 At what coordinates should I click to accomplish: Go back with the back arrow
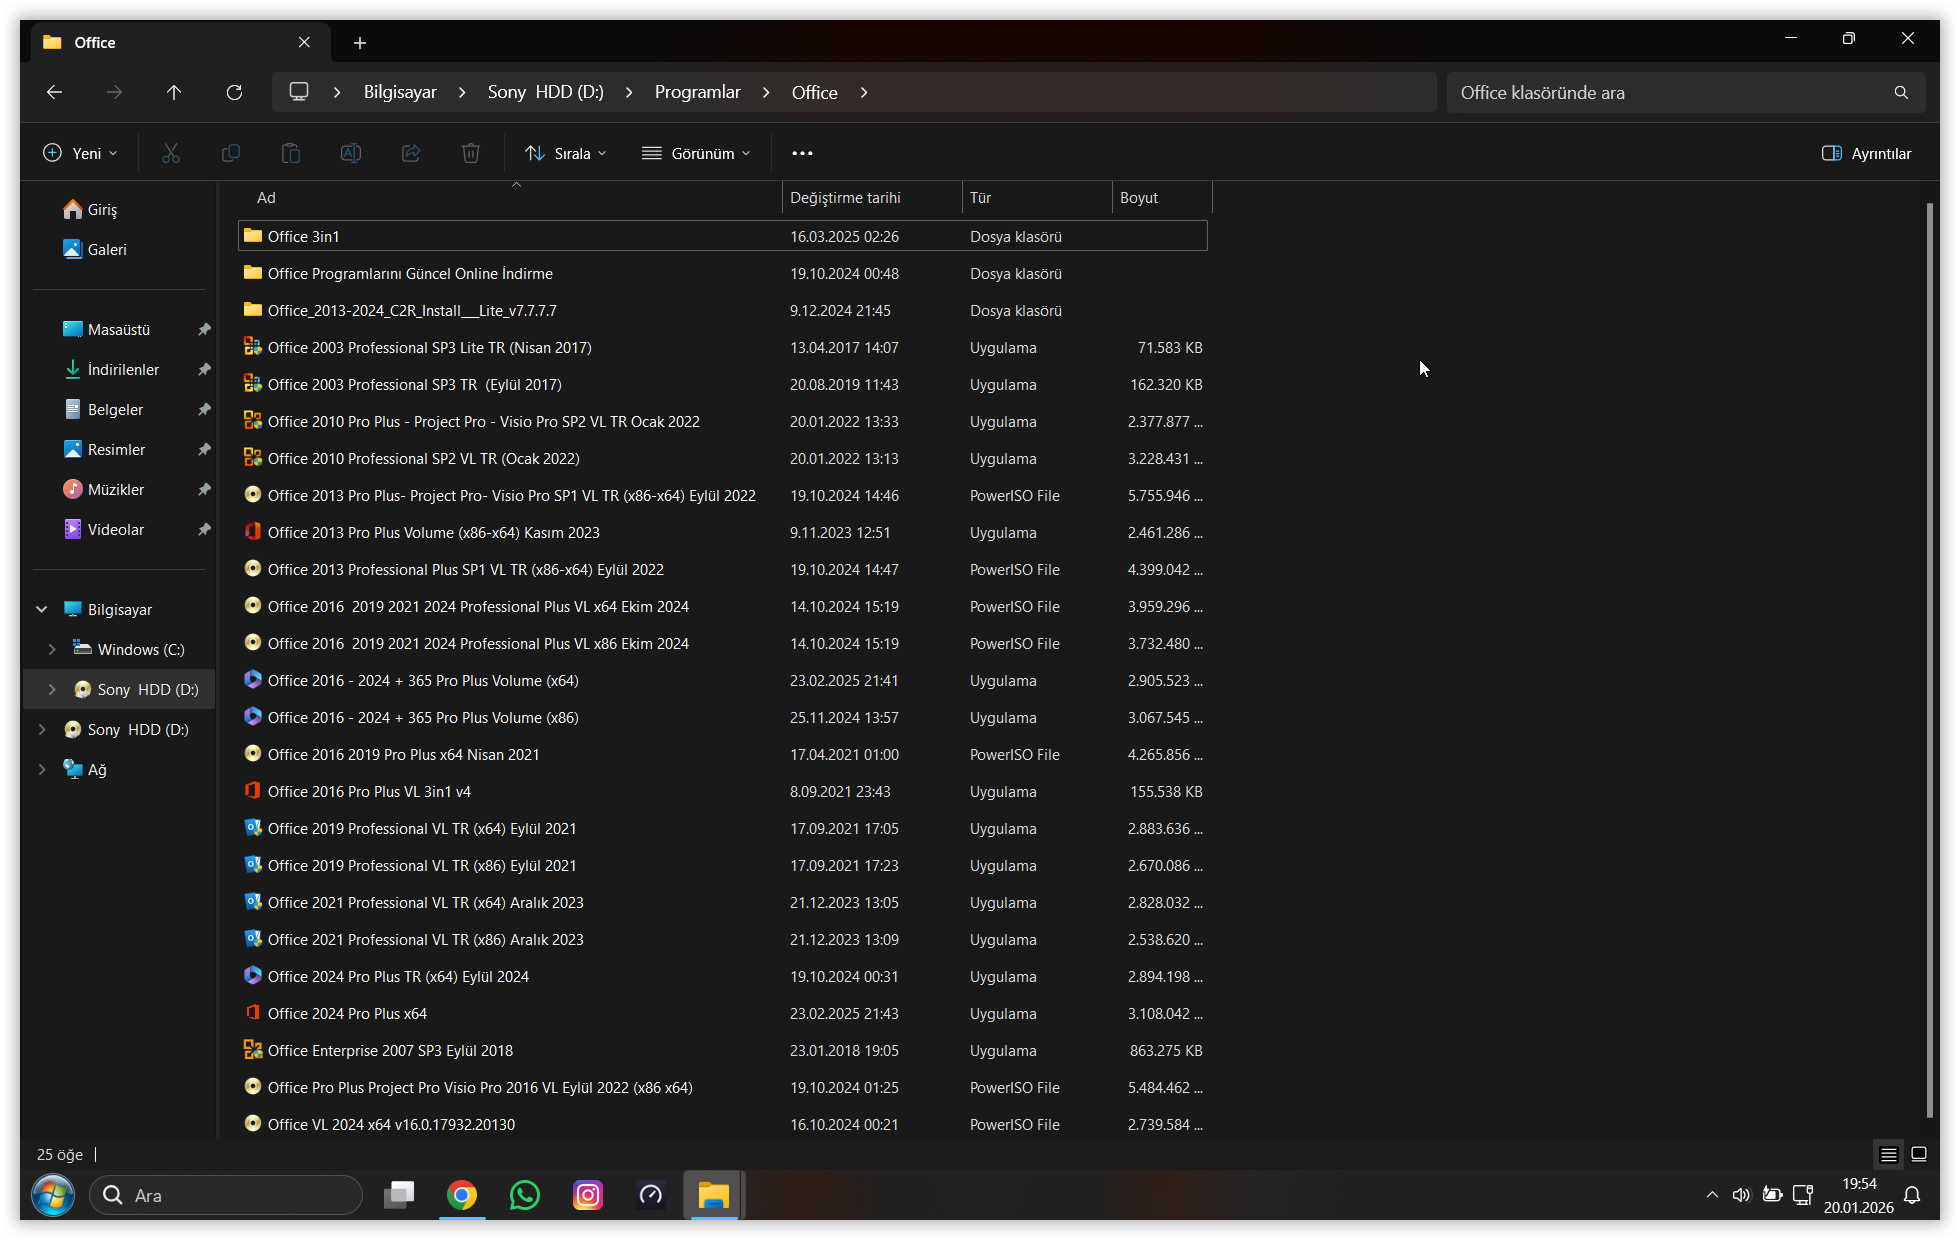[x=55, y=92]
